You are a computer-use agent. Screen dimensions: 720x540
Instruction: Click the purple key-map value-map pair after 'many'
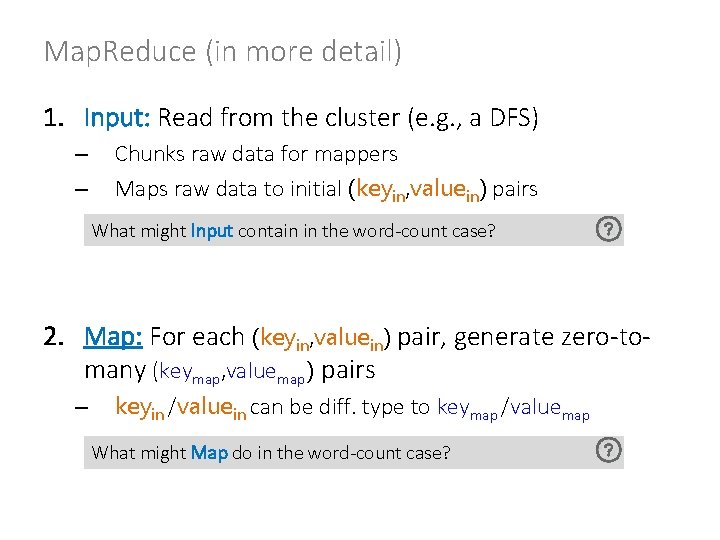(x=233, y=372)
